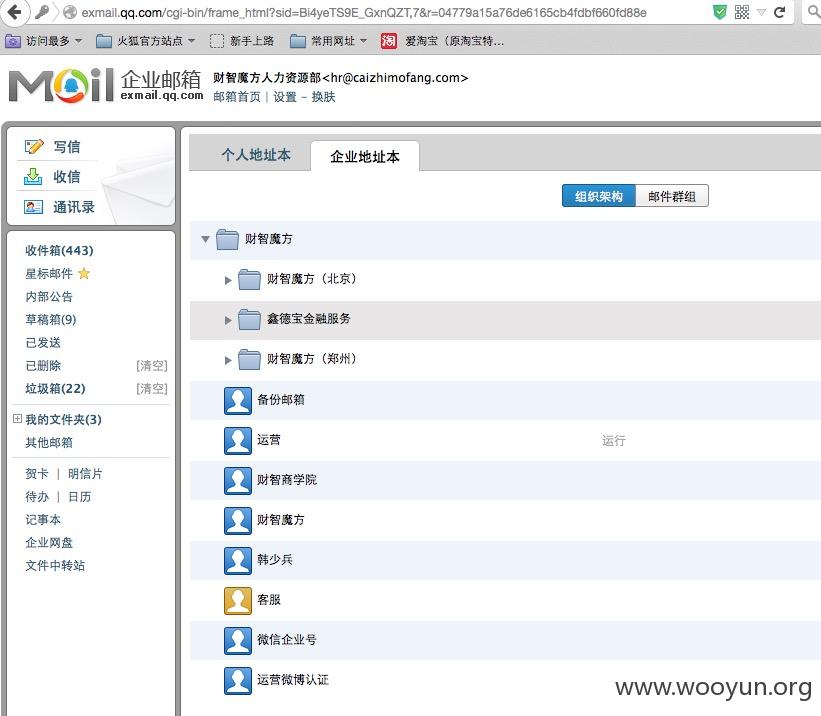Open 贺卡 greeting cards
821x716 pixels.
coord(37,473)
